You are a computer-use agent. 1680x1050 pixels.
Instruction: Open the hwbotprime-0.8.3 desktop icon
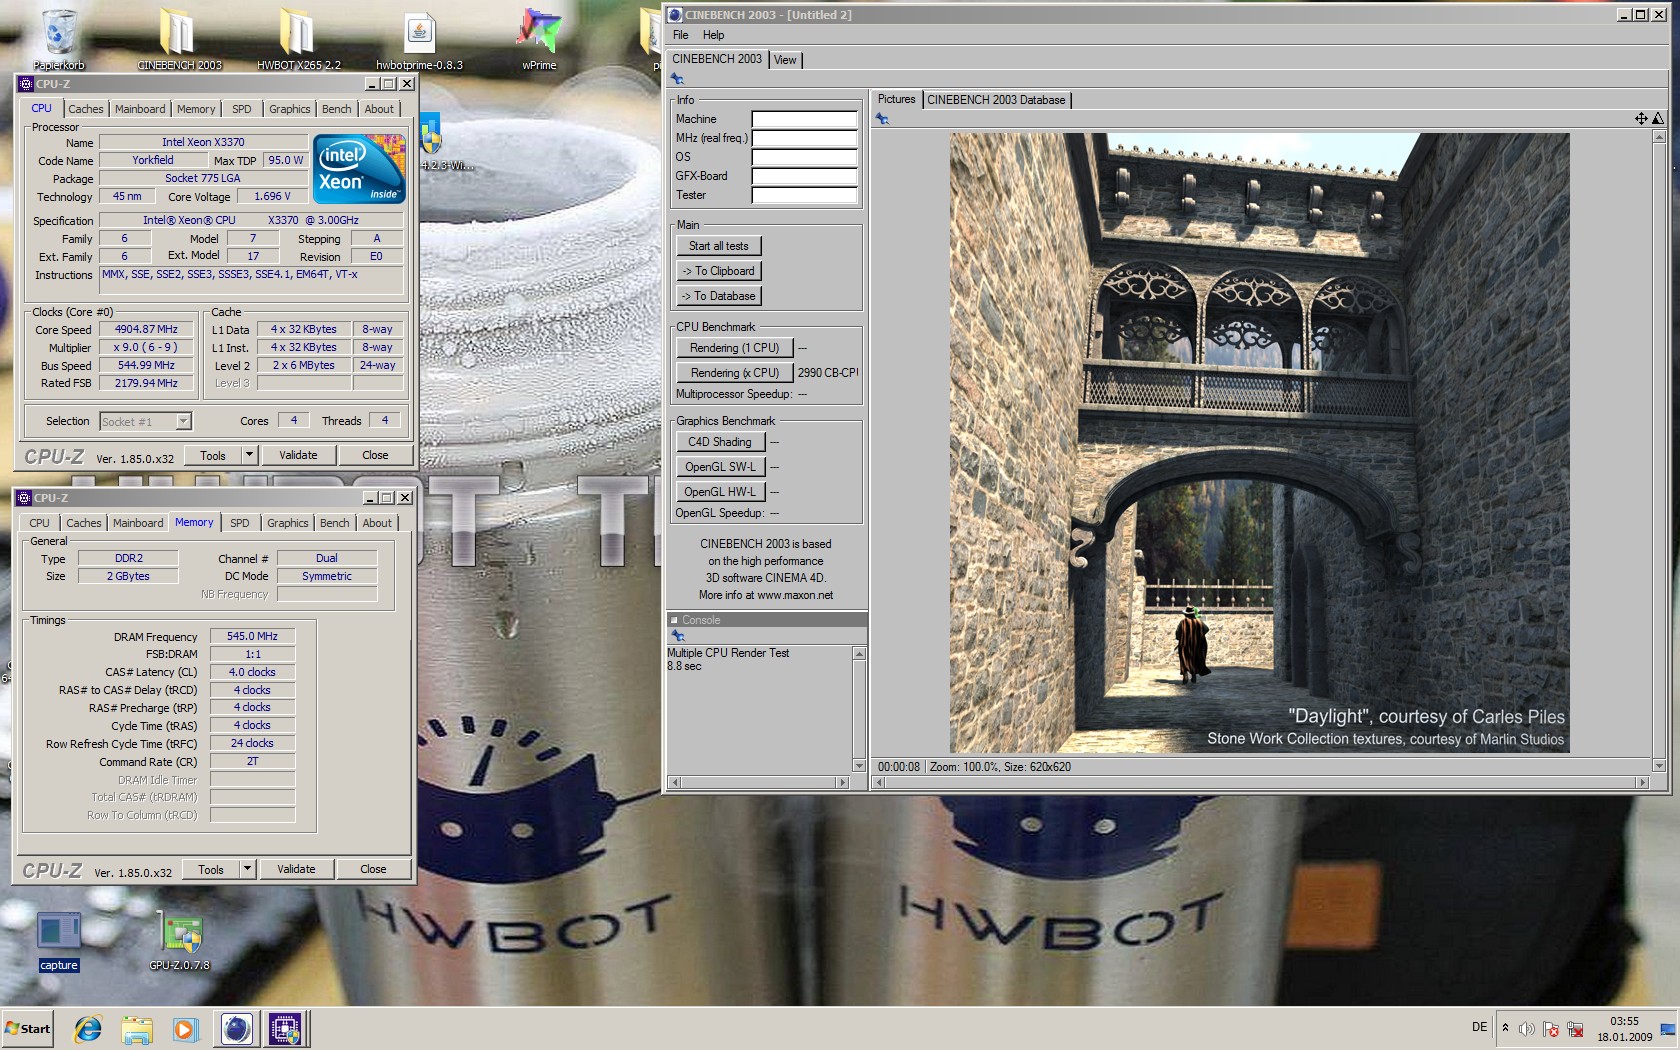pyautogui.click(x=419, y=39)
